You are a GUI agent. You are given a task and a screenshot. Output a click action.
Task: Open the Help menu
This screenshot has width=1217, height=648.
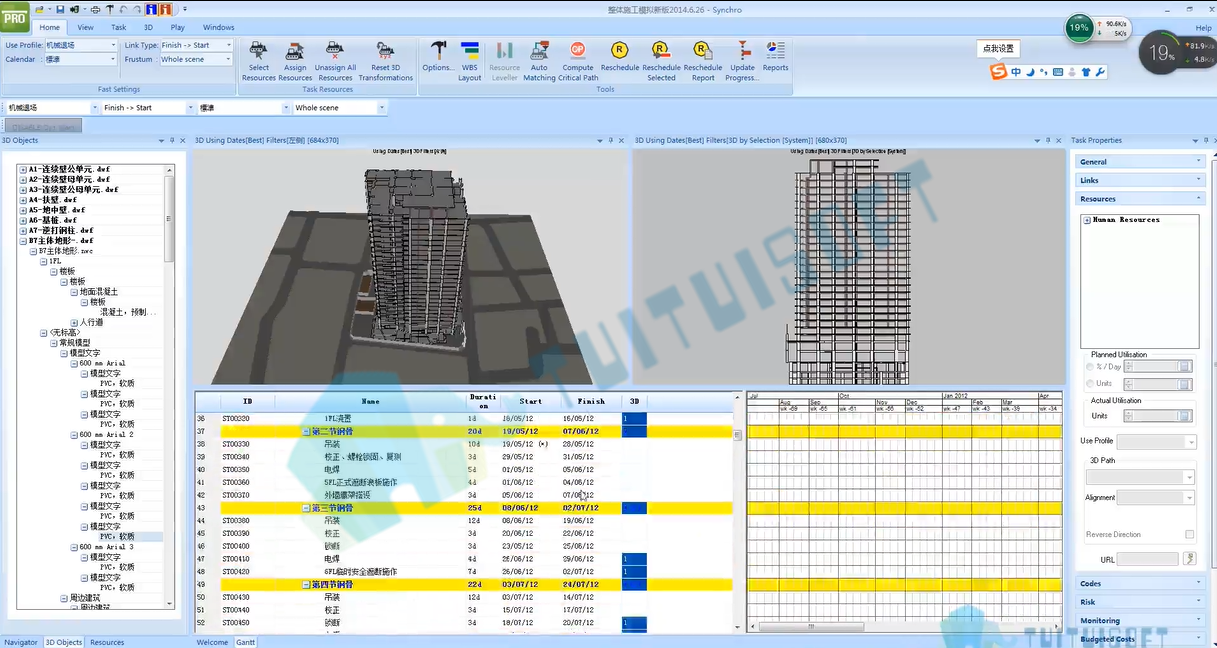1203,28
